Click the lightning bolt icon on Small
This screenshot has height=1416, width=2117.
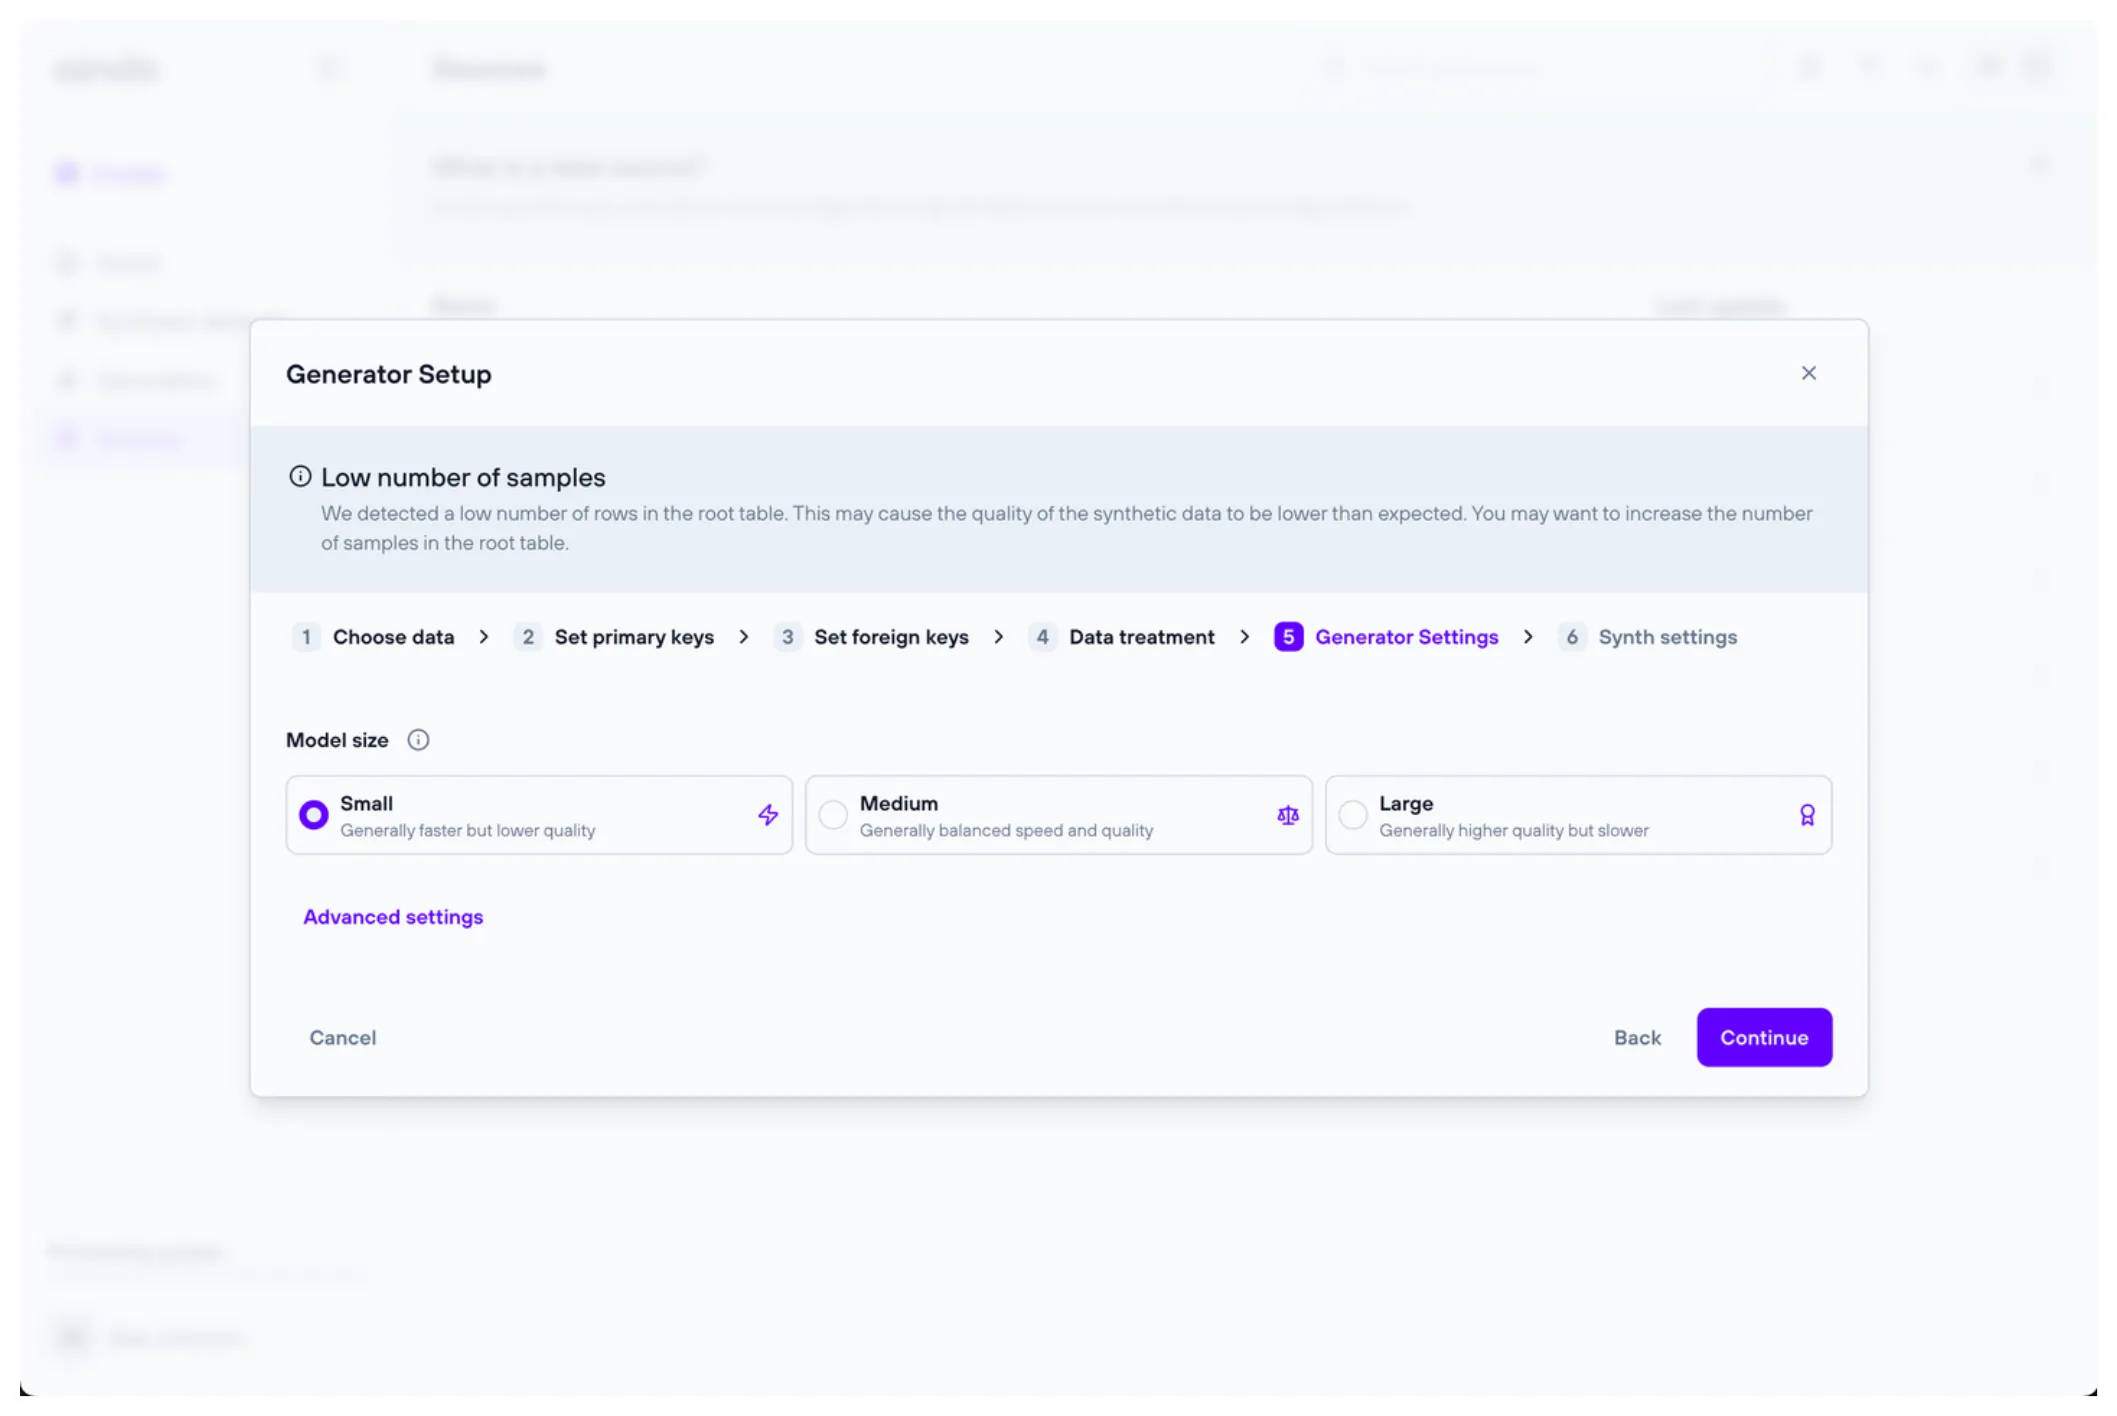point(767,815)
